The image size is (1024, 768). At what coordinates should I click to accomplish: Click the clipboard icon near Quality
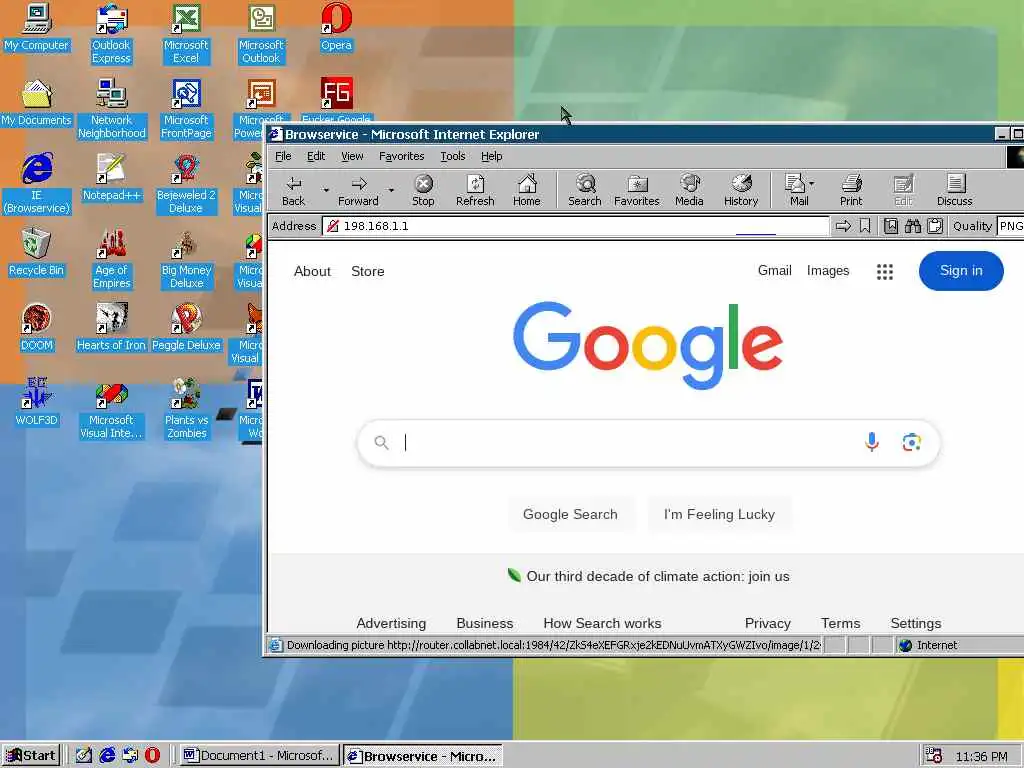(935, 226)
